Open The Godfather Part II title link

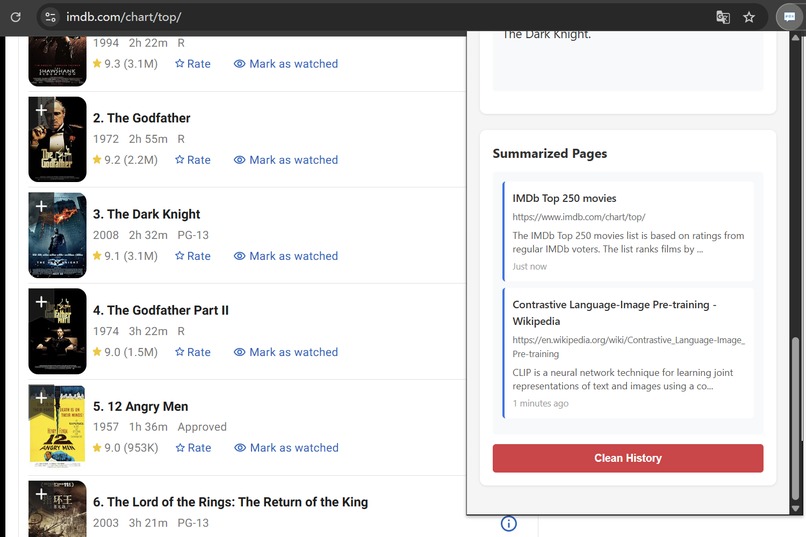(x=160, y=310)
